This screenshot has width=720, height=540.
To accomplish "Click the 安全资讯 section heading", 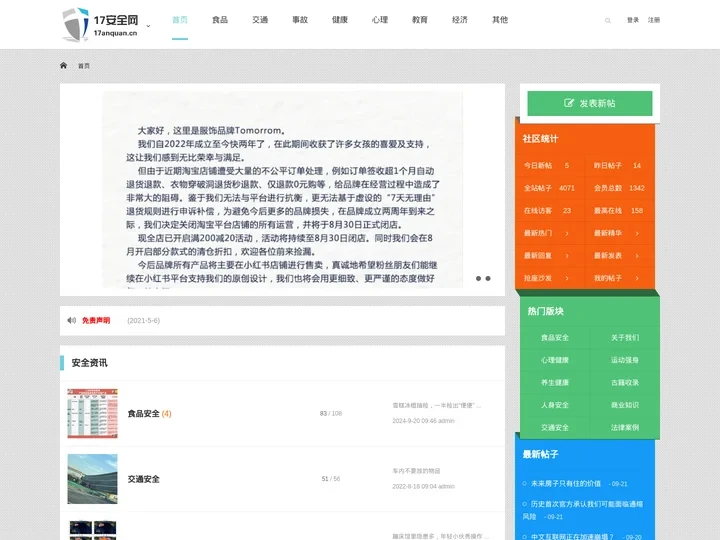I will (90, 363).
